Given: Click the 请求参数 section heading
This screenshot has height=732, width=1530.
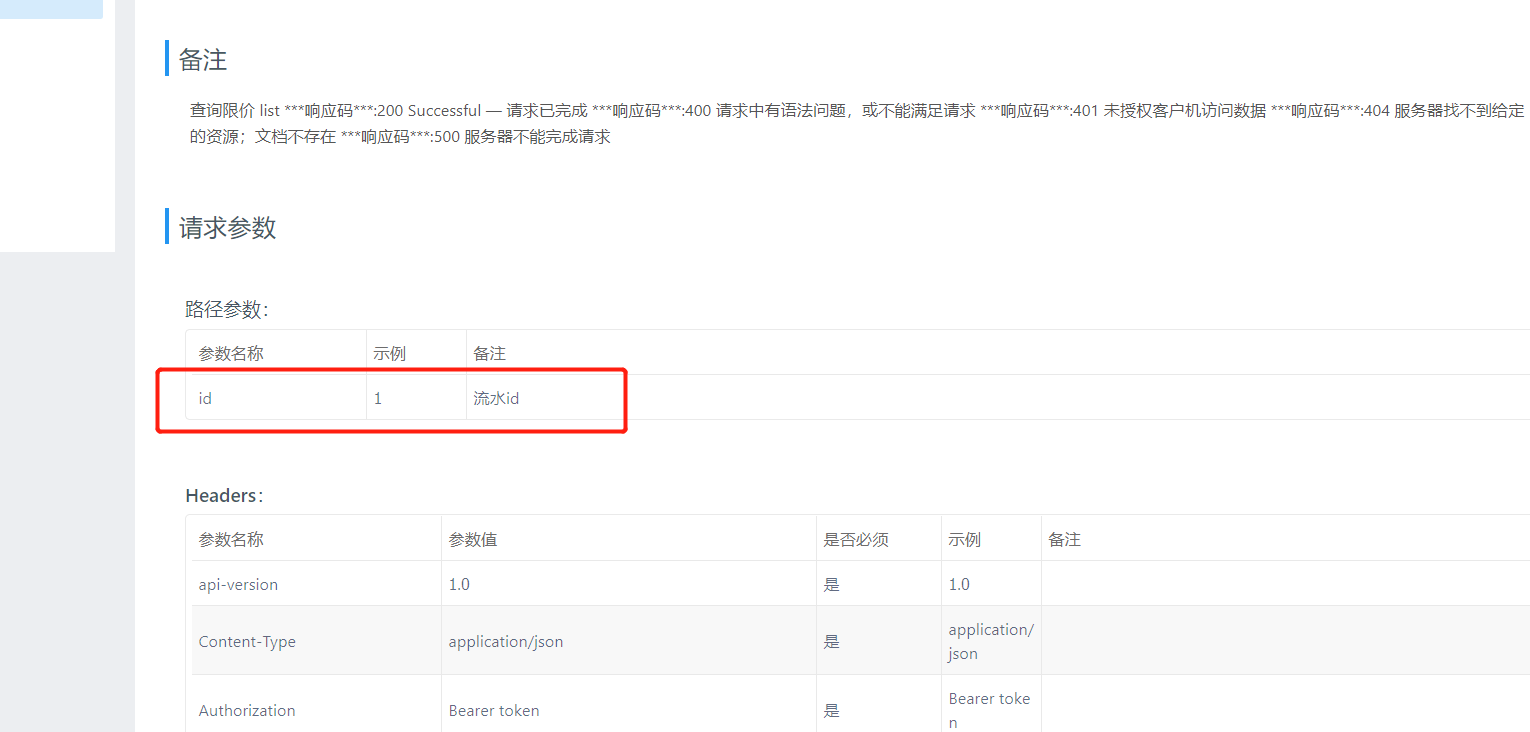Looking at the screenshot, I should tap(225, 228).
